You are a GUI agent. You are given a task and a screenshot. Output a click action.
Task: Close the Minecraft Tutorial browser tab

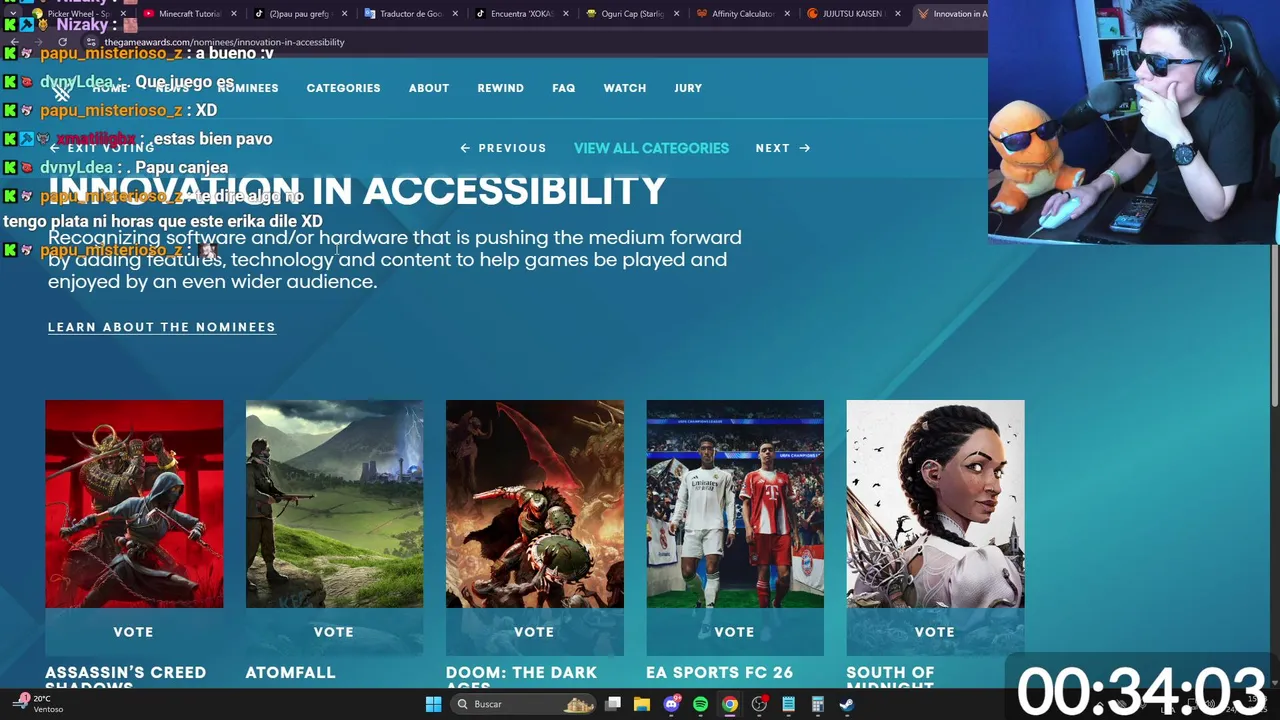pyautogui.click(x=234, y=14)
